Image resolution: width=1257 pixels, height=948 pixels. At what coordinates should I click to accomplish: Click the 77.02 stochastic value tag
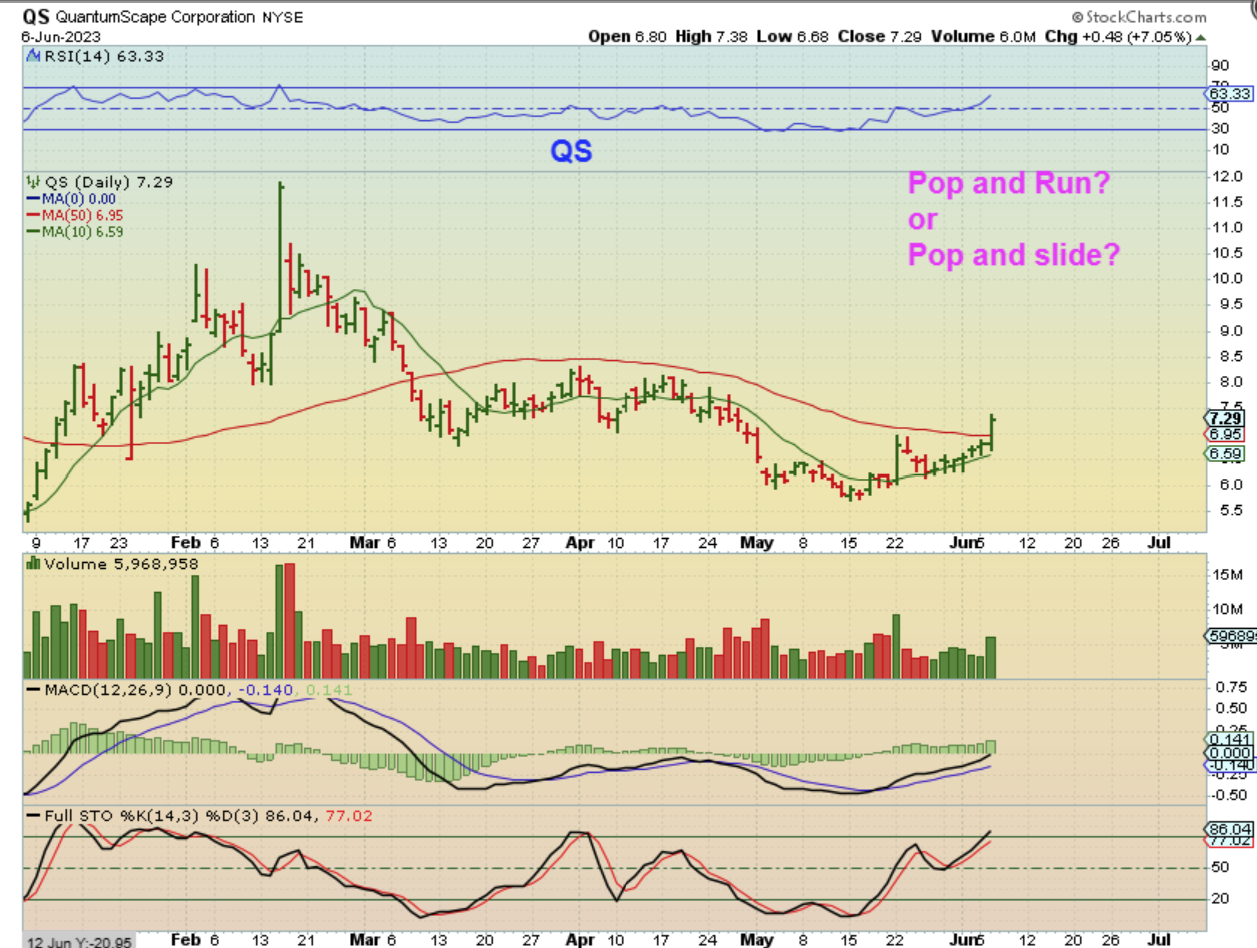[1227, 842]
